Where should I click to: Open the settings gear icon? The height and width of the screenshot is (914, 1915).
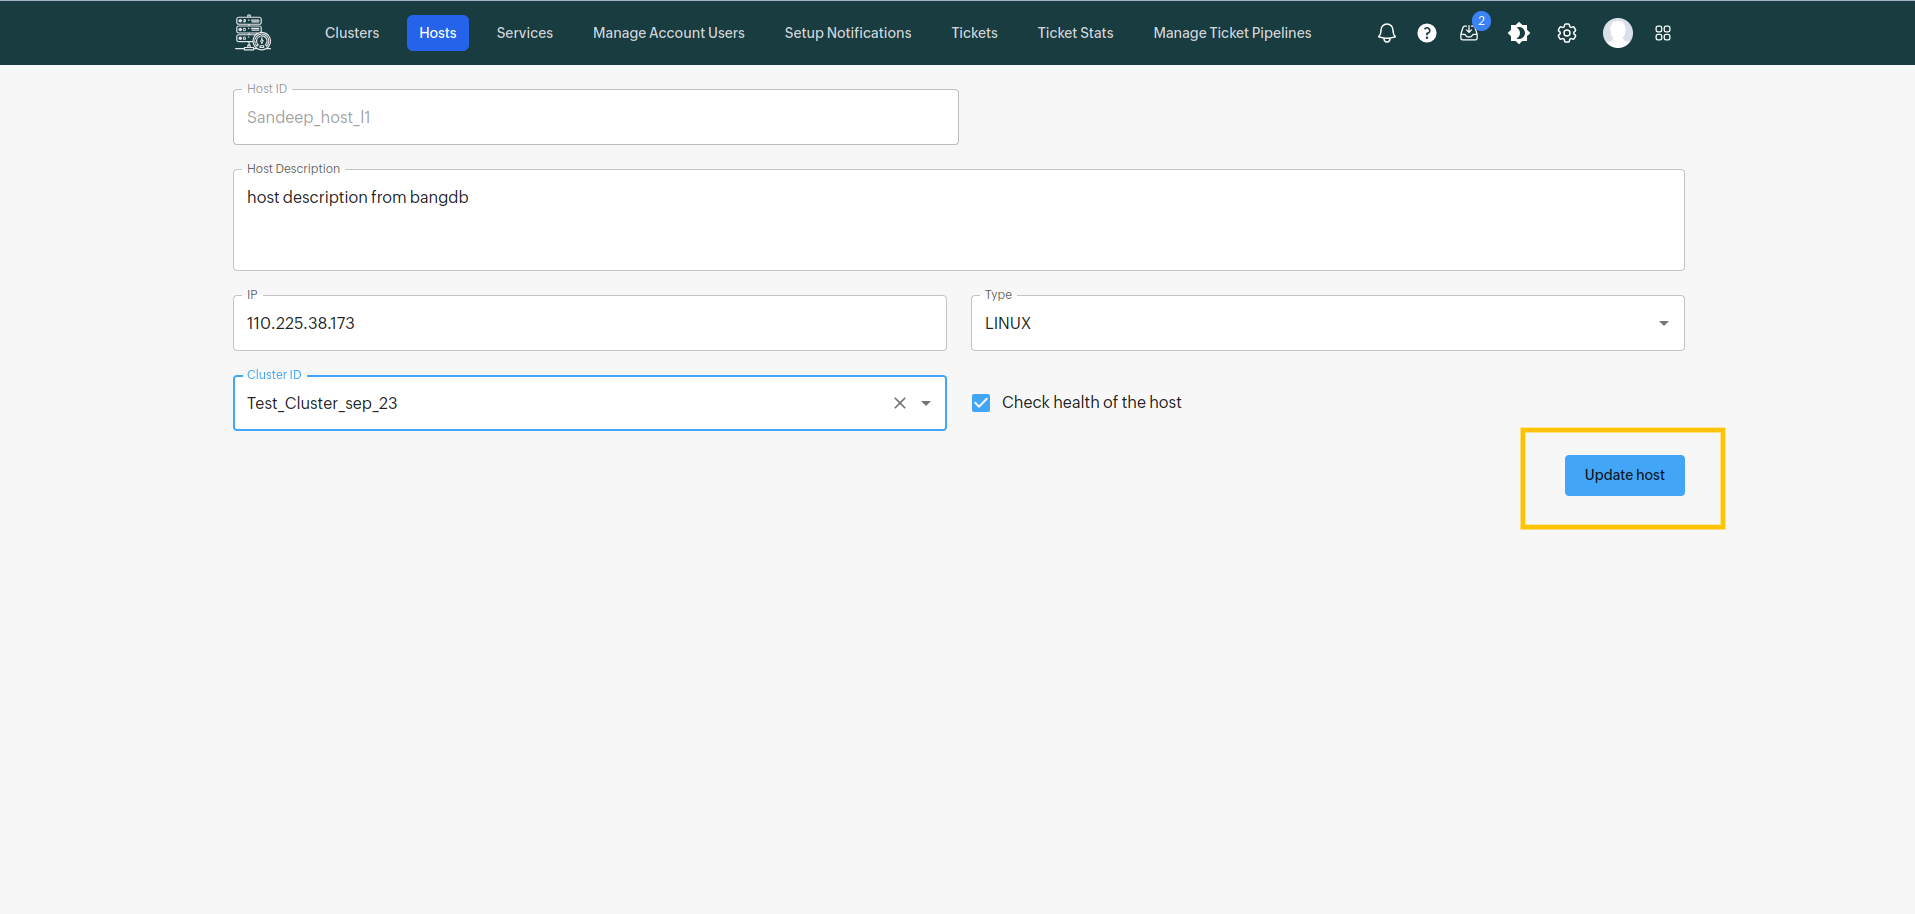pyautogui.click(x=1567, y=33)
